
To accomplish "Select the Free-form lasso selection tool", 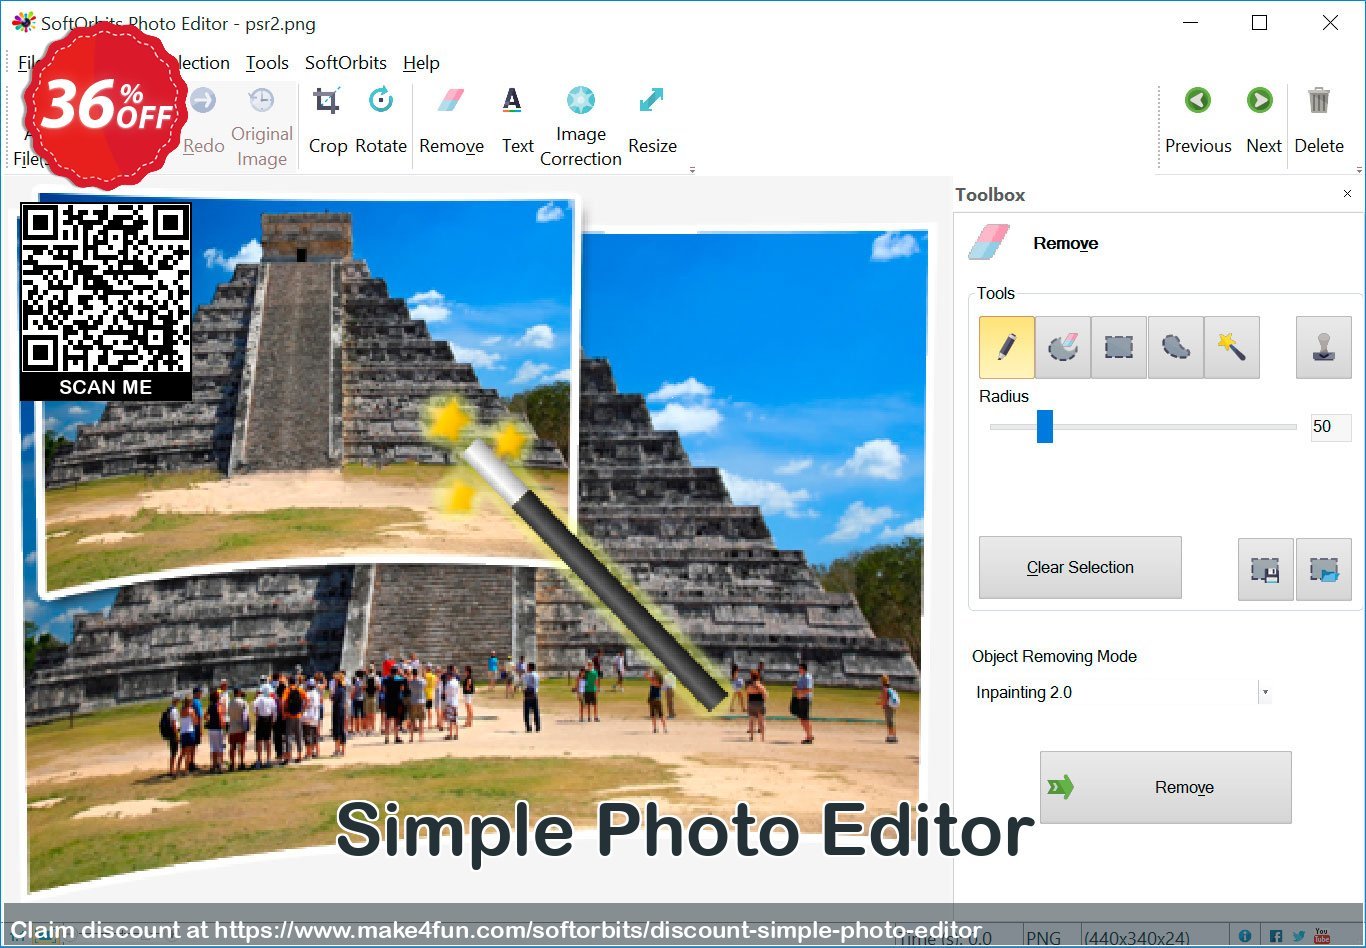I will point(1175,347).
